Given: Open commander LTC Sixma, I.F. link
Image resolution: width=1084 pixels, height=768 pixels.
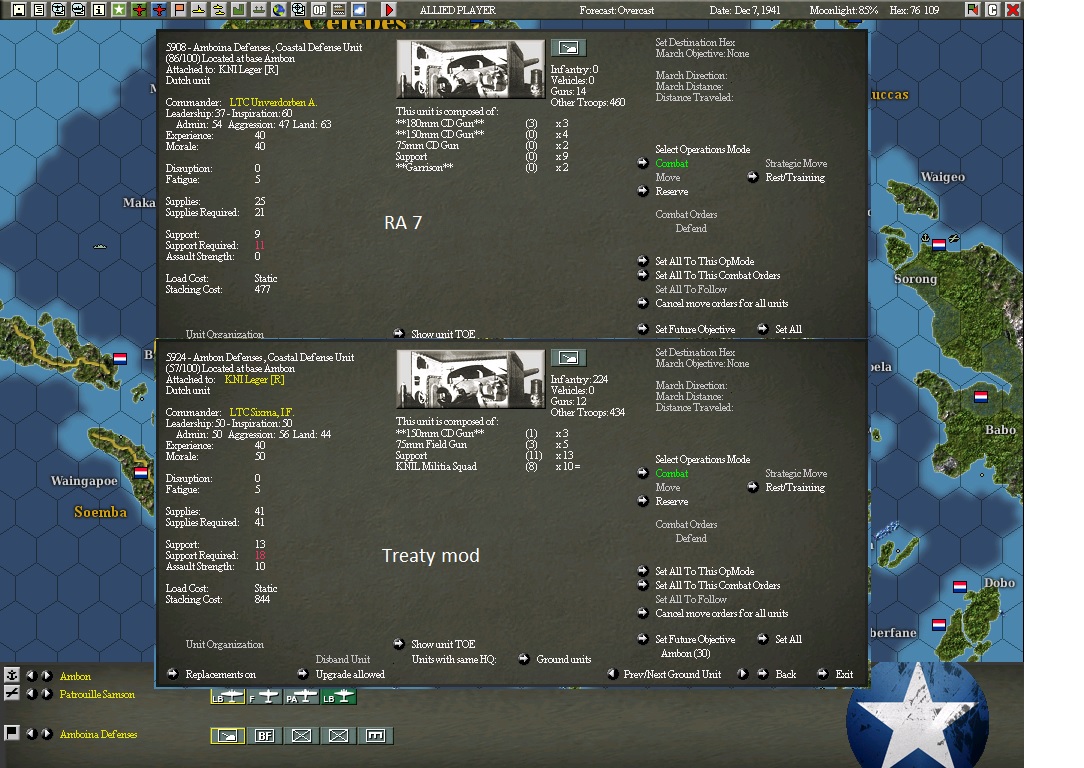Looking at the screenshot, I should [261, 412].
